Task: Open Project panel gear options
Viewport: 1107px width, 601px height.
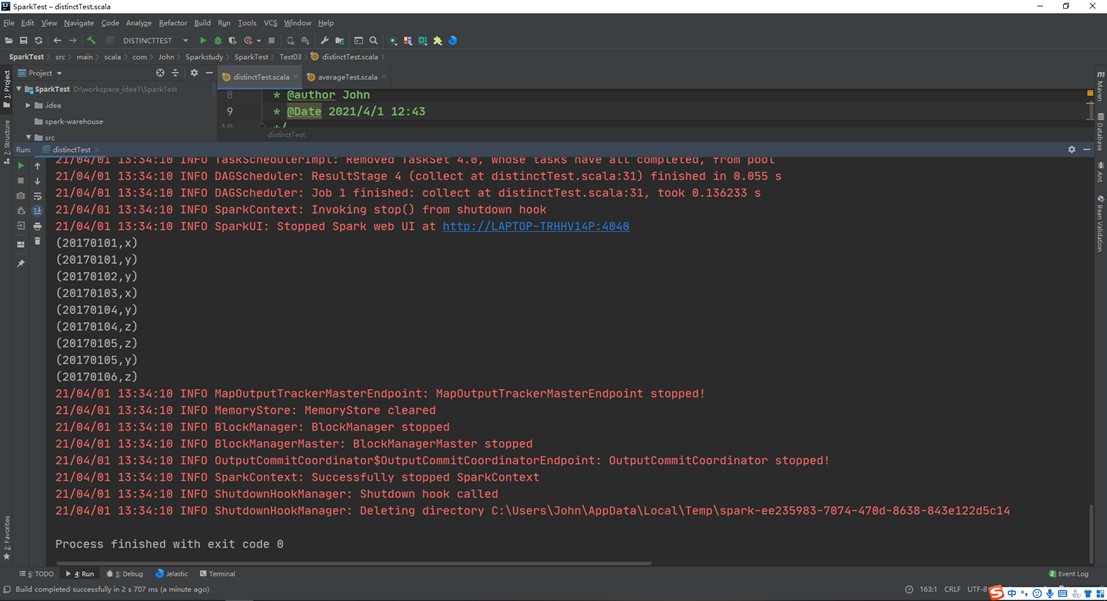Action: pyautogui.click(x=194, y=73)
